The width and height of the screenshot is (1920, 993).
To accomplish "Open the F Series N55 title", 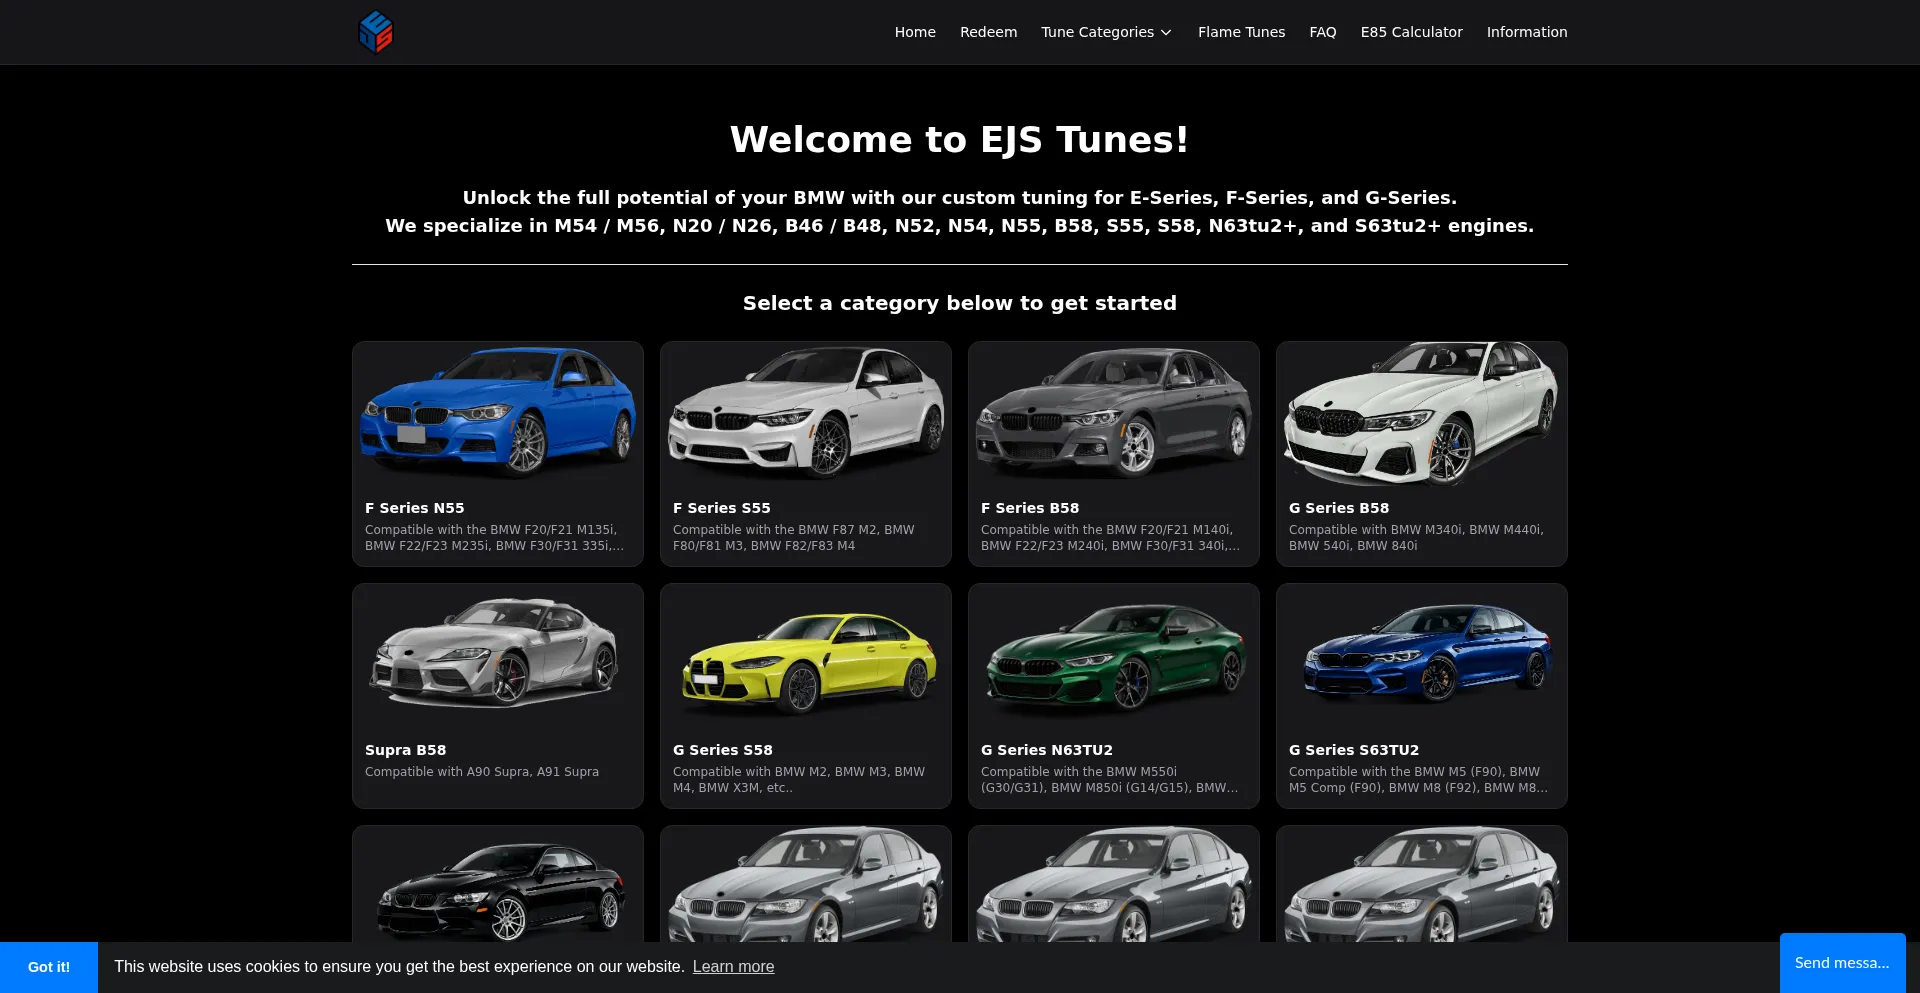I will [x=414, y=508].
